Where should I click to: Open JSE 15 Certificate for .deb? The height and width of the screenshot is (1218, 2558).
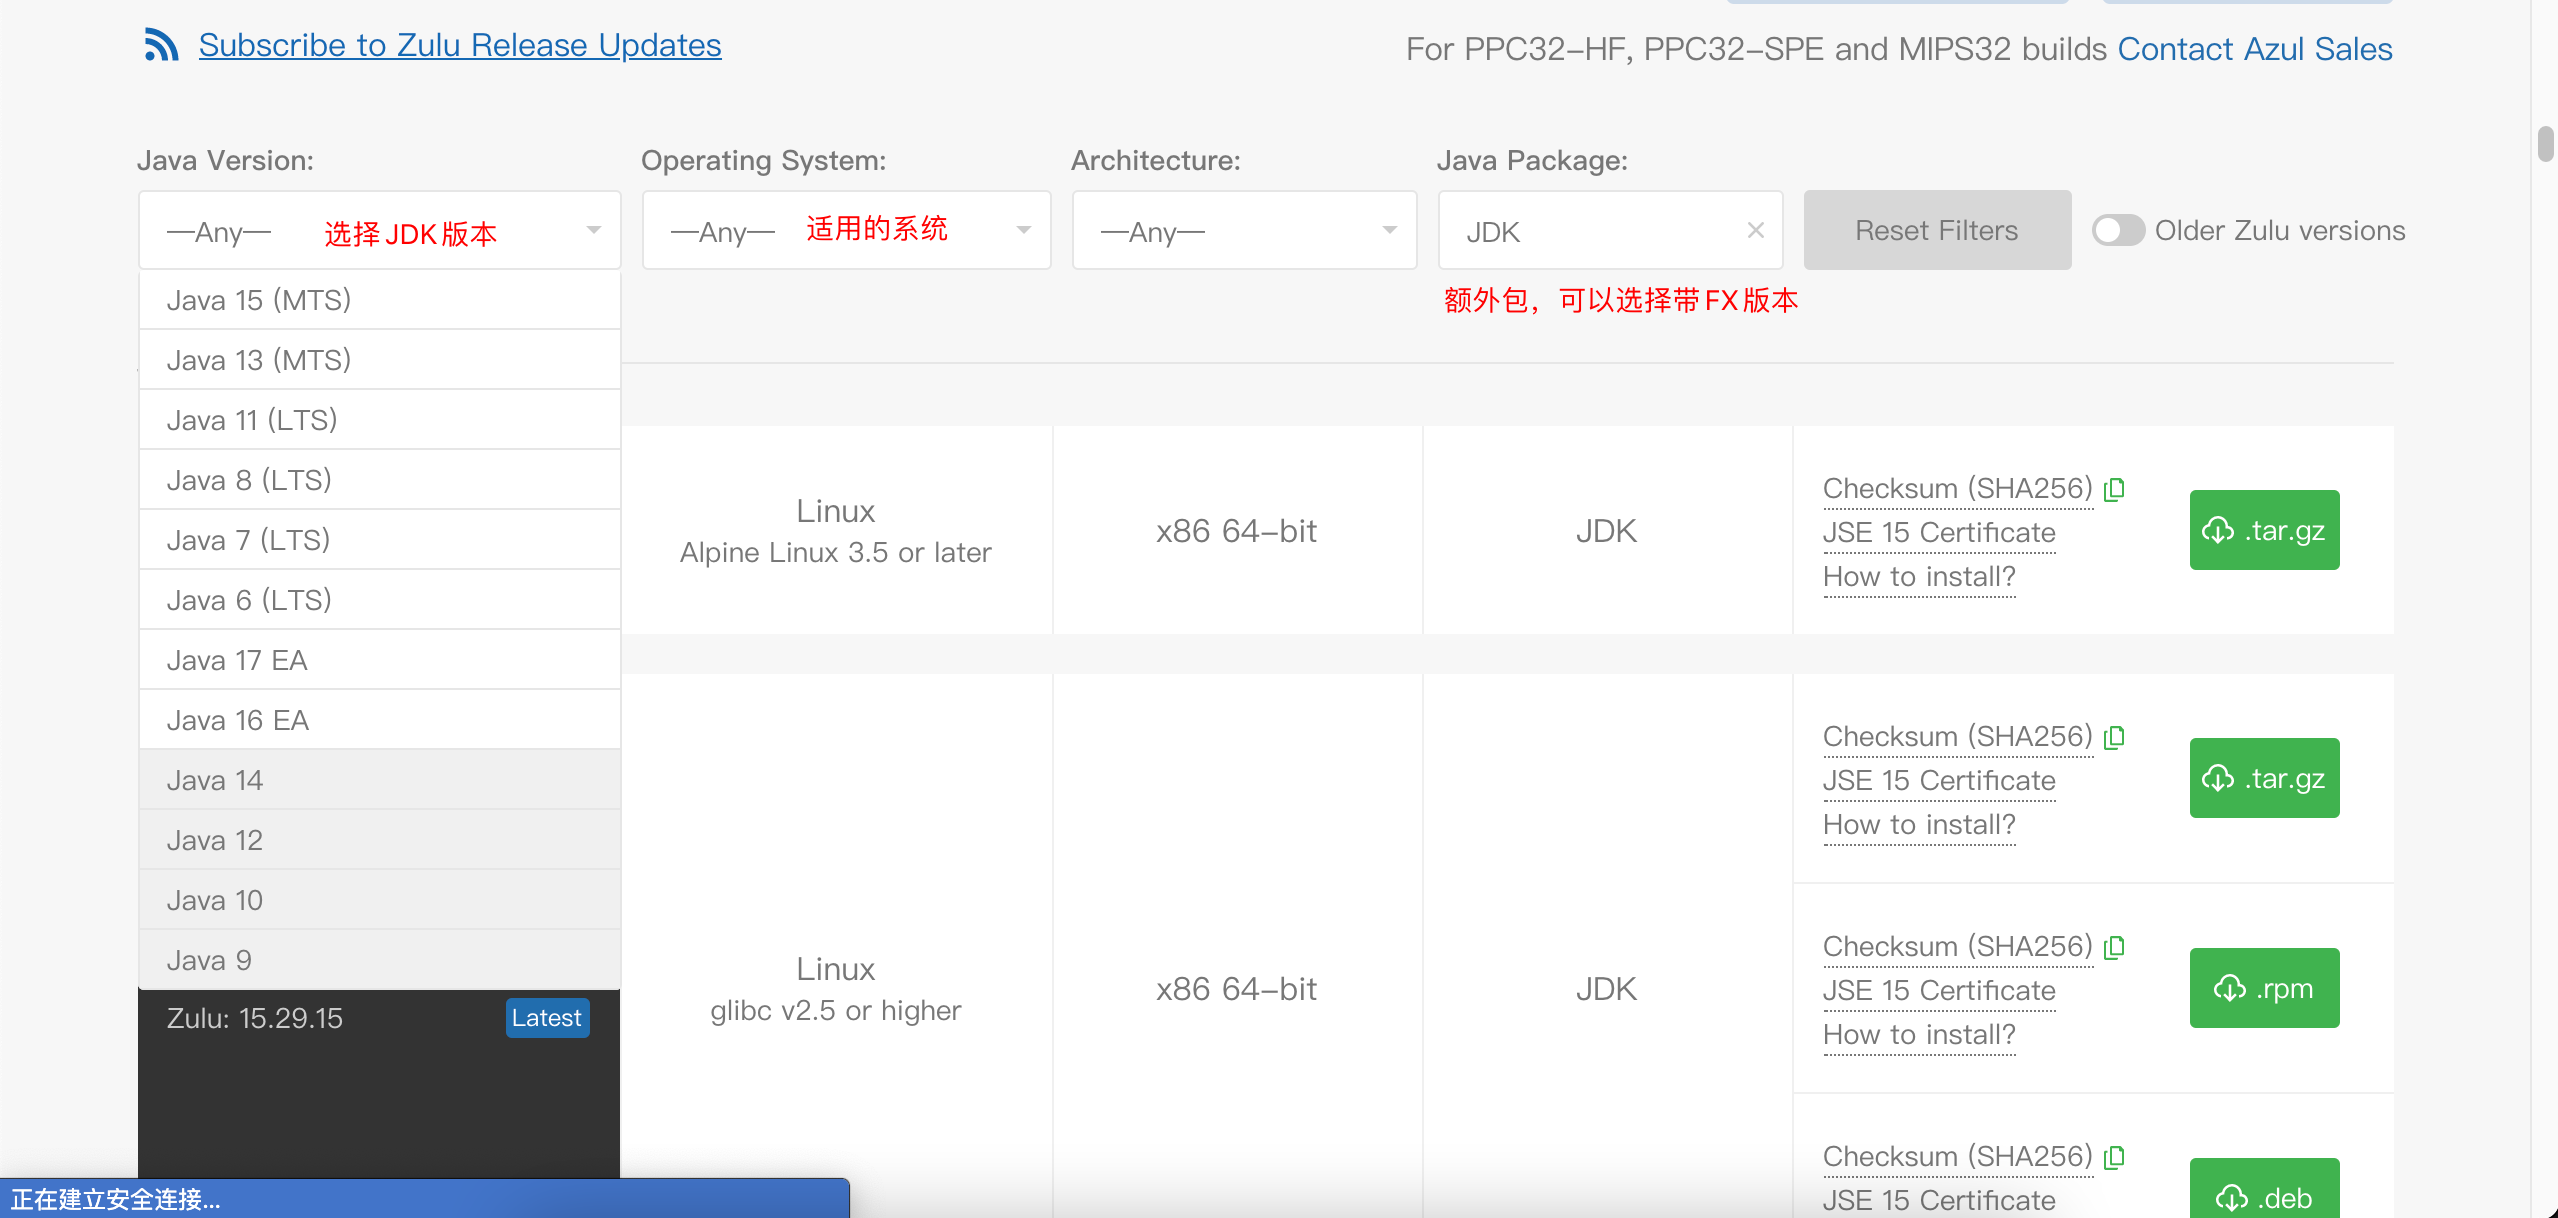click(x=1939, y=1200)
